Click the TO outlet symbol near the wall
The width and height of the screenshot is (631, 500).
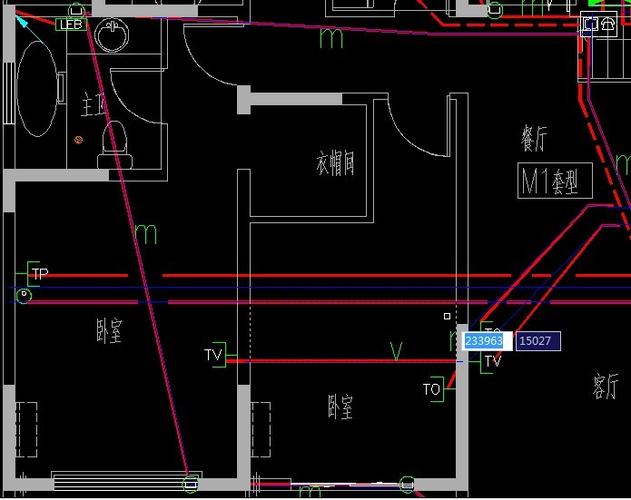click(432, 389)
